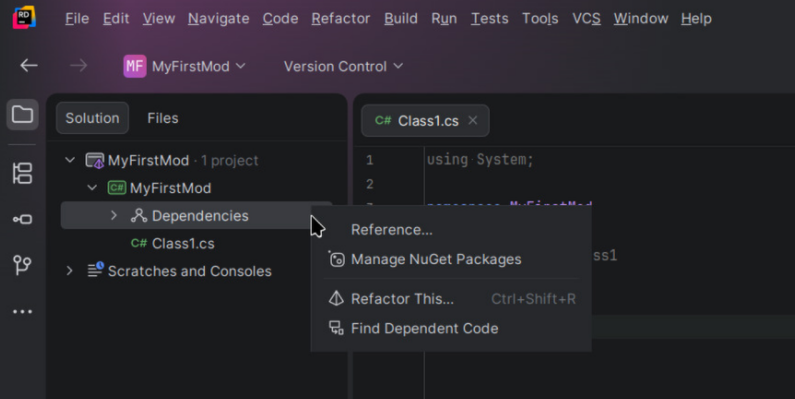Open the Edit menu

pos(116,19)
